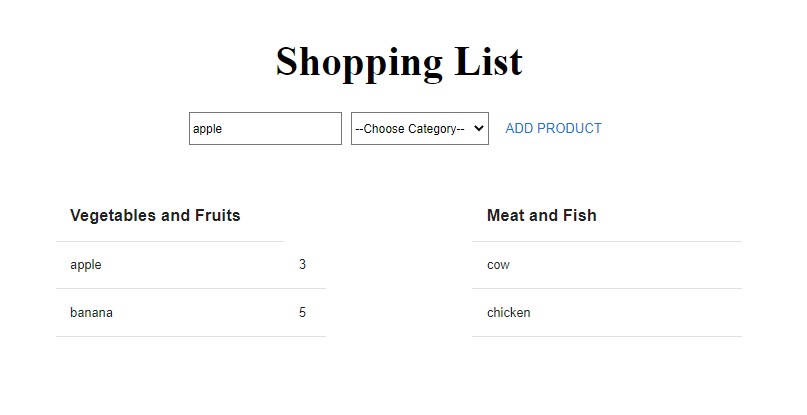
Task: Click the quantity 5 beside banana
Action: point(302,312)
